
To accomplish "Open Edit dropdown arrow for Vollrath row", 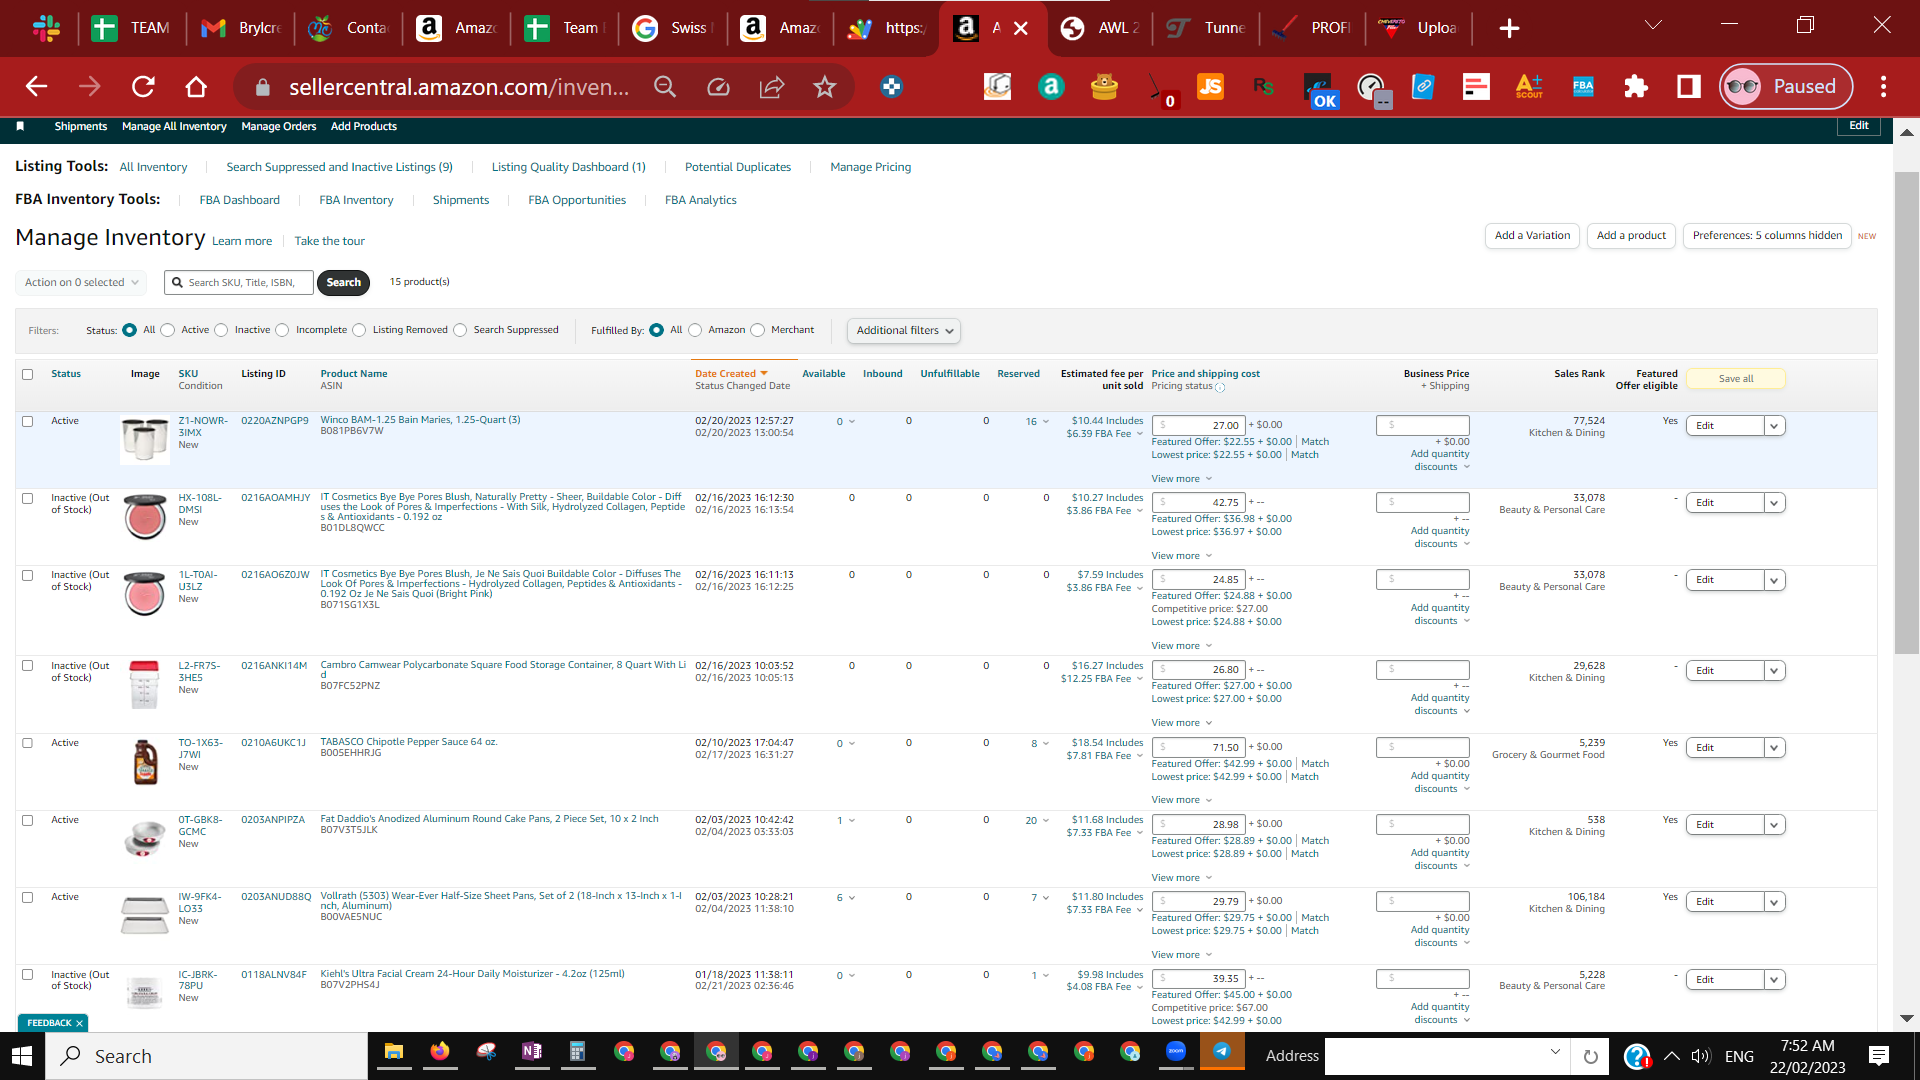I will click(x=1774, y=902).
